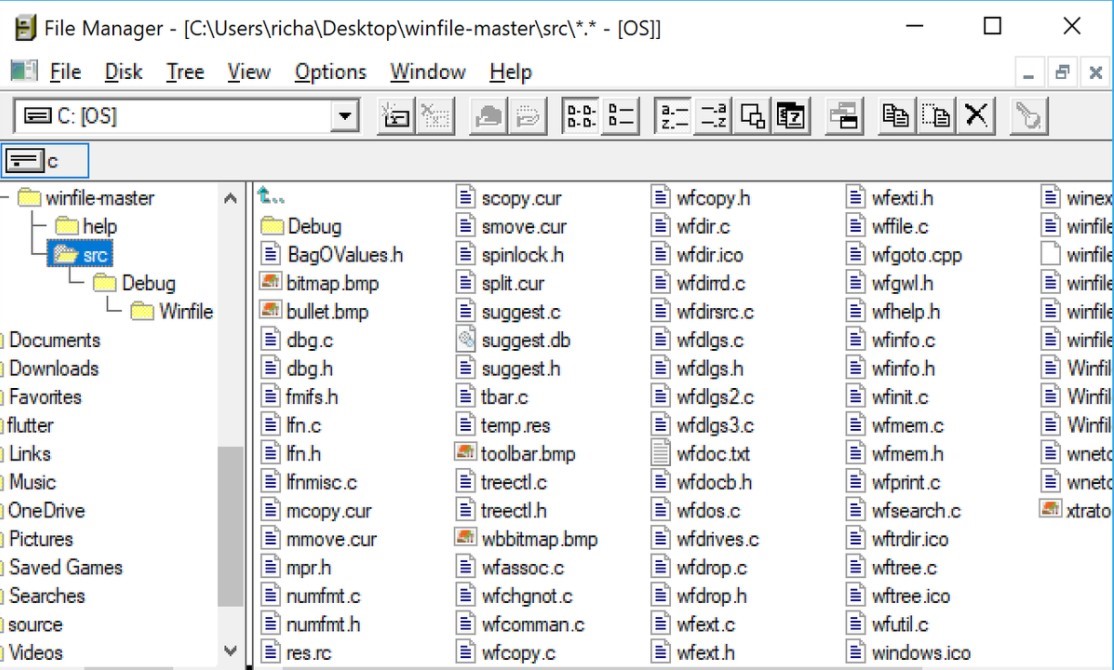The height and width of the screenshot is (670, 1114).
Task: Select the bitmap.bmp image file icon
Action: (271, 282)
